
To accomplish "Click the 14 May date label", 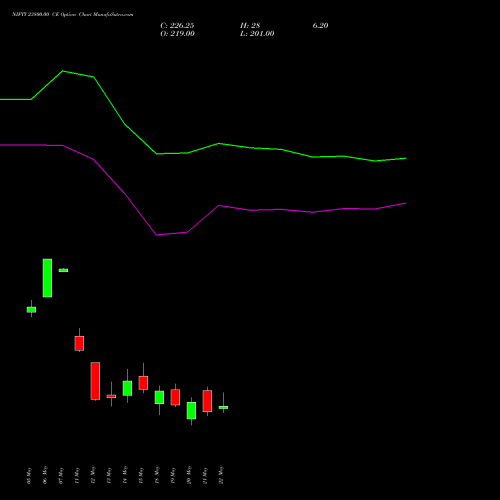I will pos(125,475).
